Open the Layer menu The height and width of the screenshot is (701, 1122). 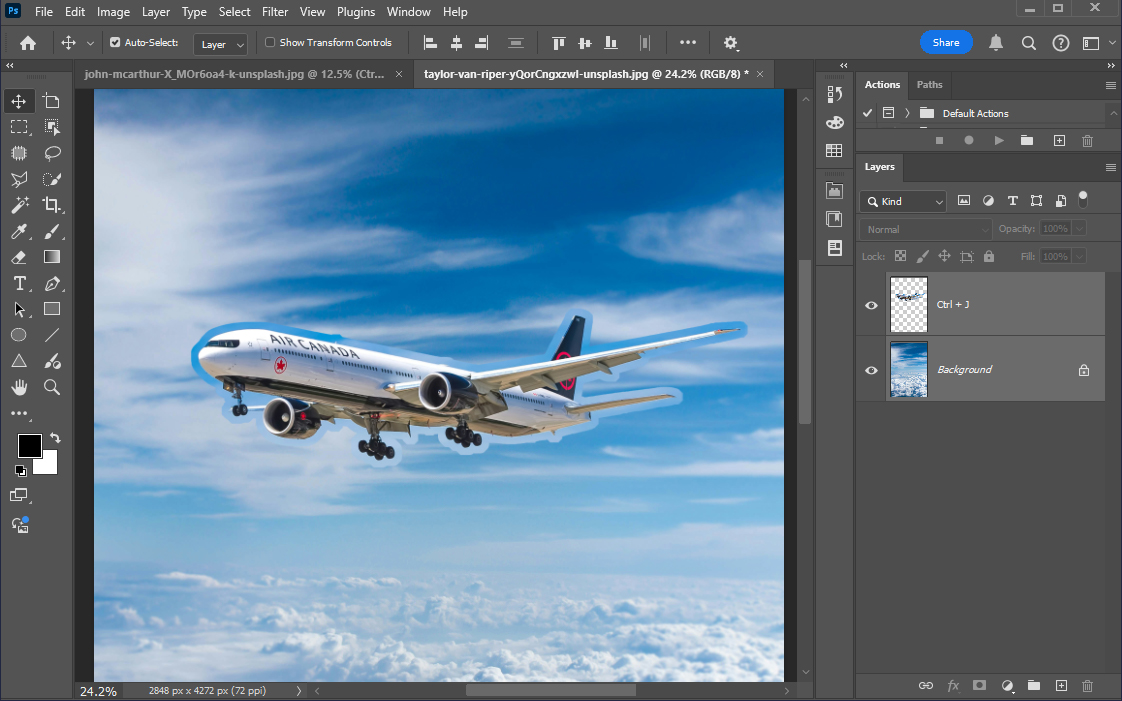155,12
